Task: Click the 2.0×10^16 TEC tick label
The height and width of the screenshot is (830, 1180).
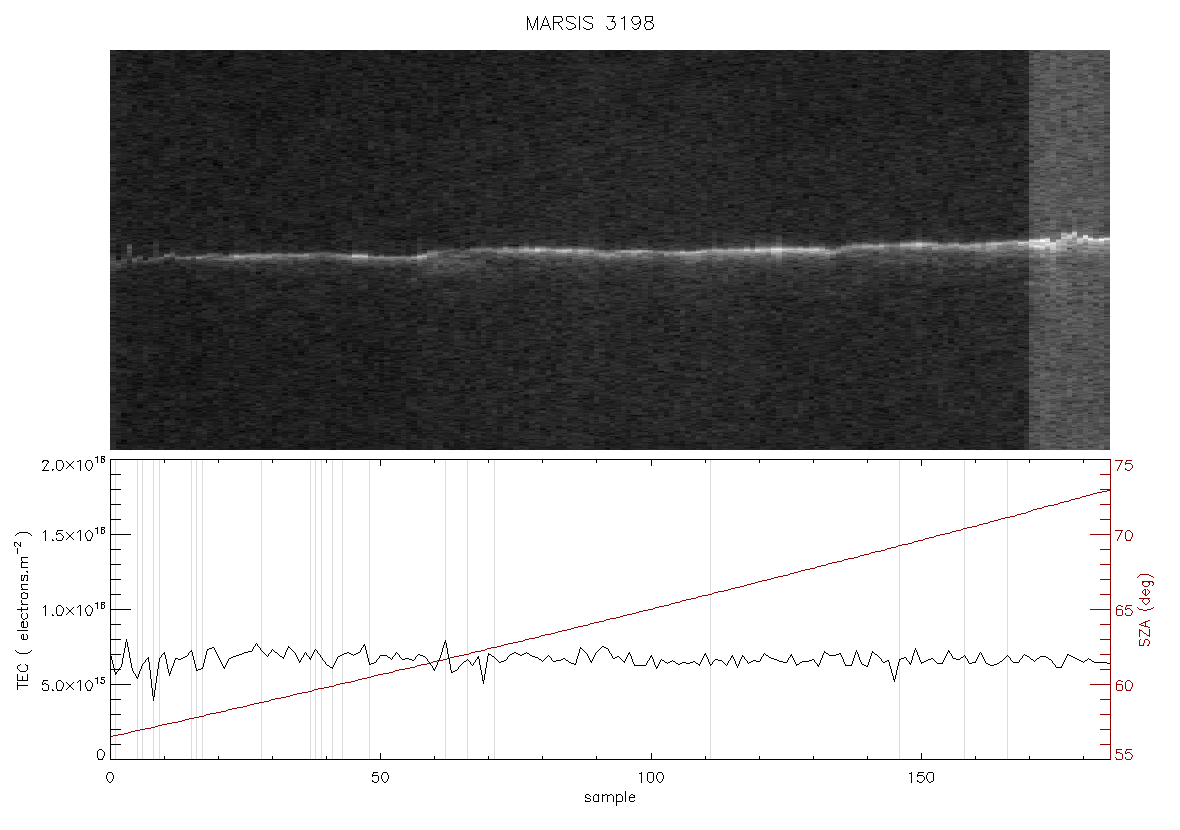Action: (72, 464)
